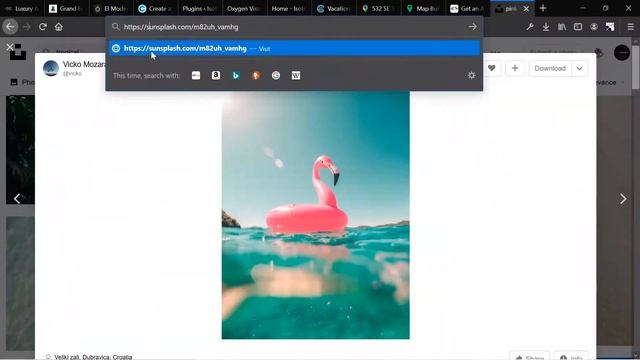The width and height of the screenshot is (640, 360).
Task: Switch to the El Modo tab
Action: (x=111, y=9)
